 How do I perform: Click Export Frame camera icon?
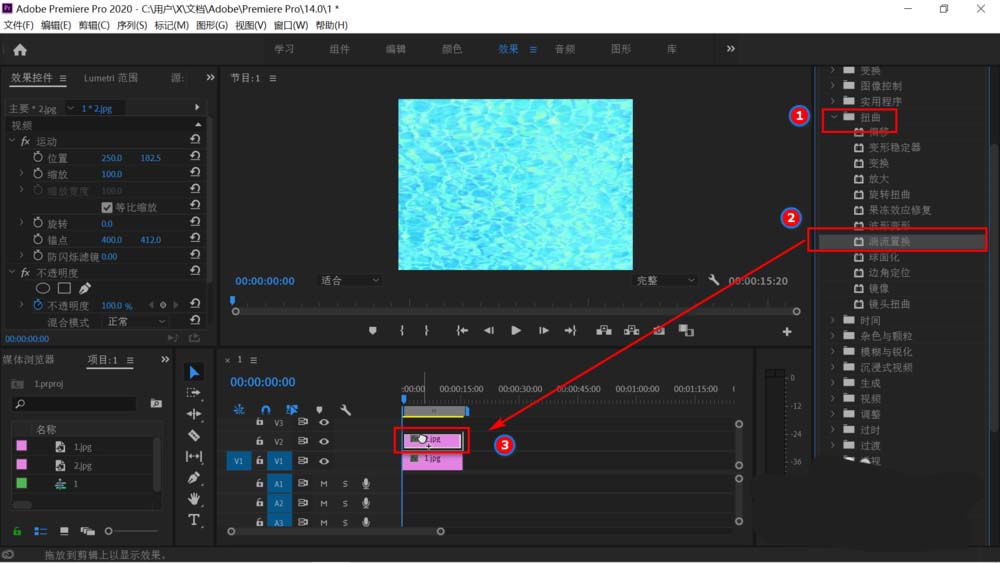659,330
